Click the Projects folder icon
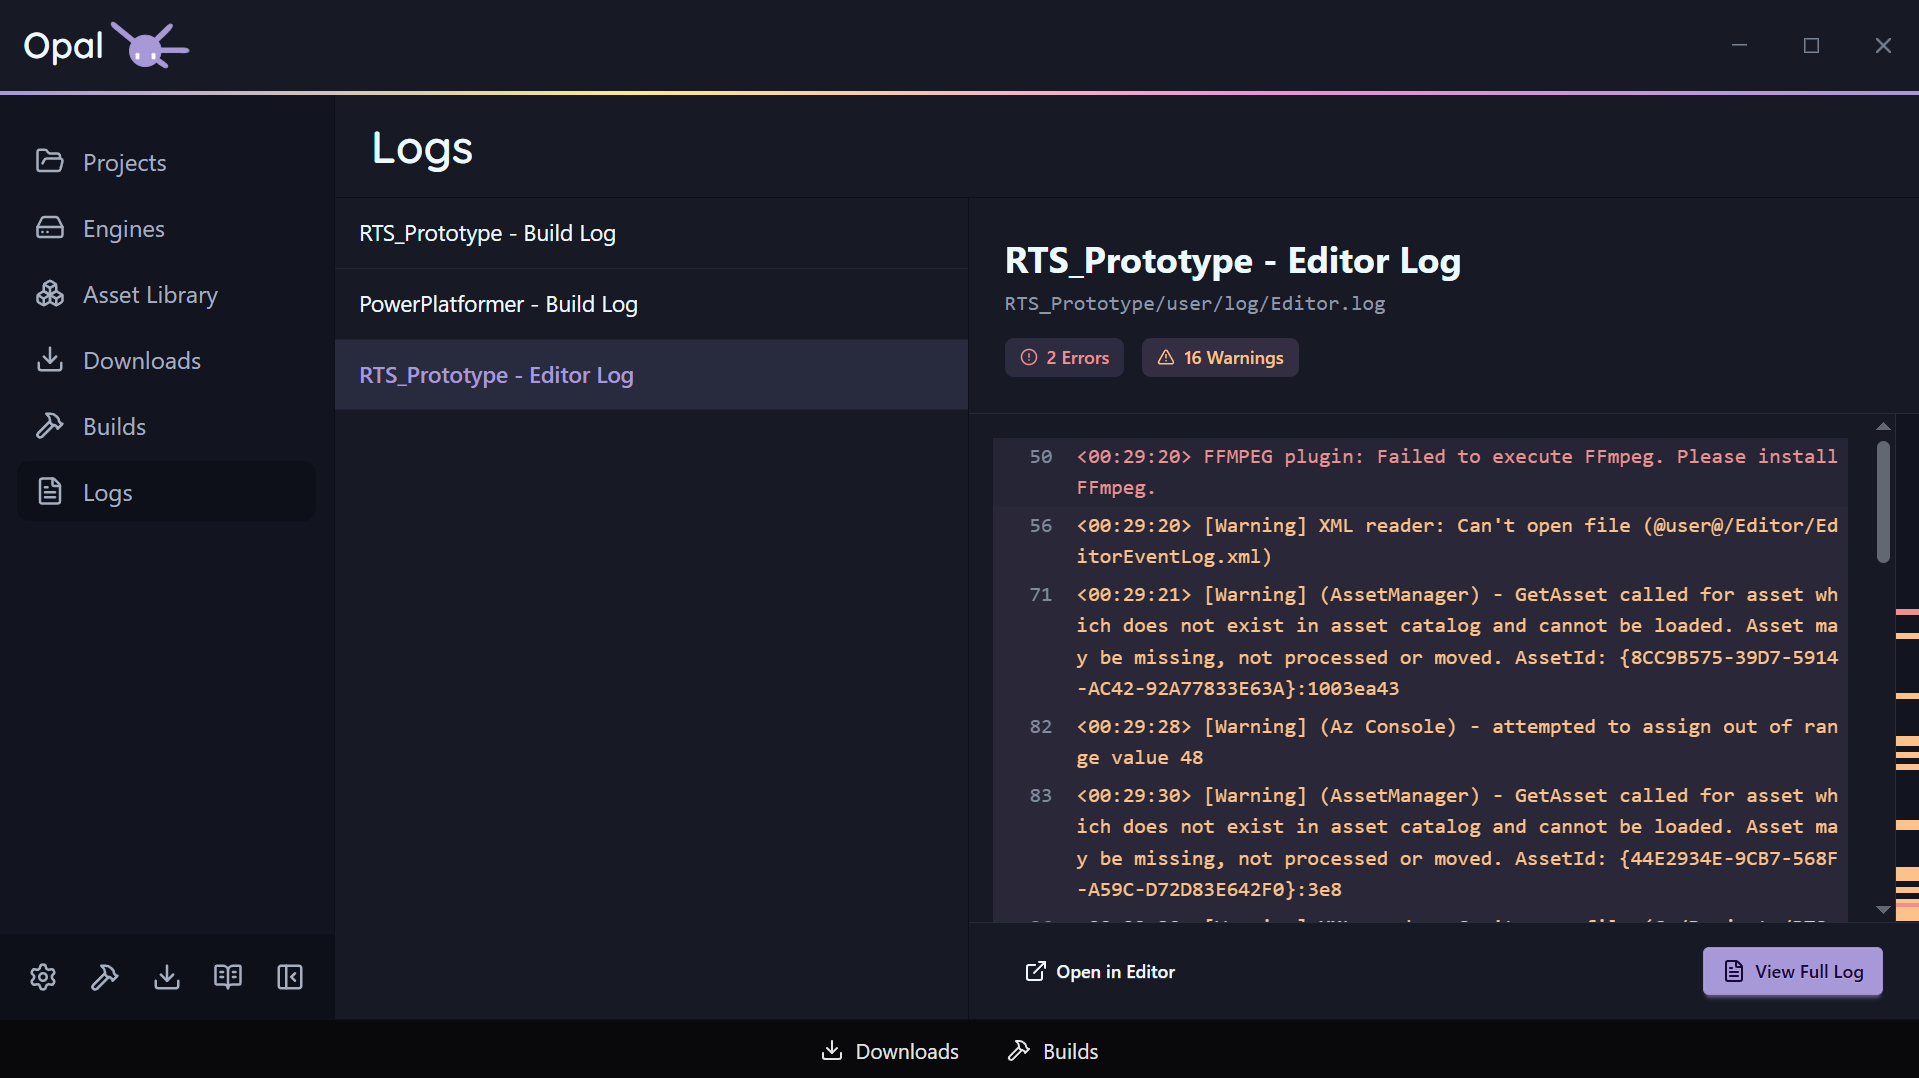The height and width of the screenshot is (1078, 1919). [x=50, y=161]
